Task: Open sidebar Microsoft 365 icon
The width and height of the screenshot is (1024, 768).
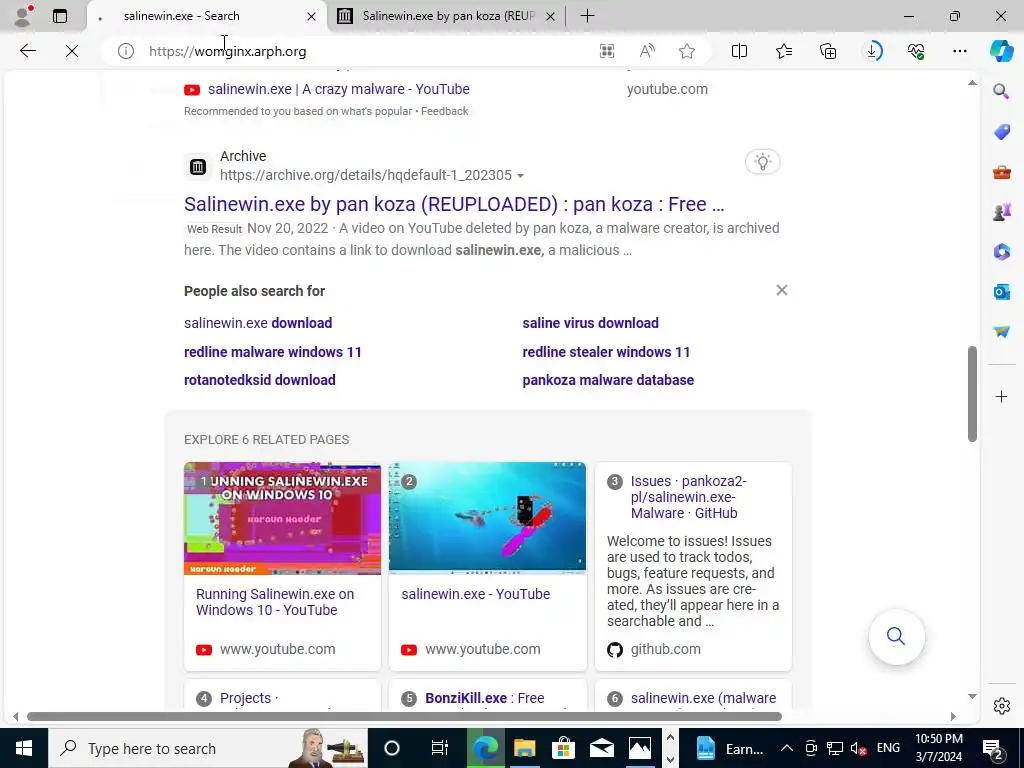Action: click(1001, 251)
